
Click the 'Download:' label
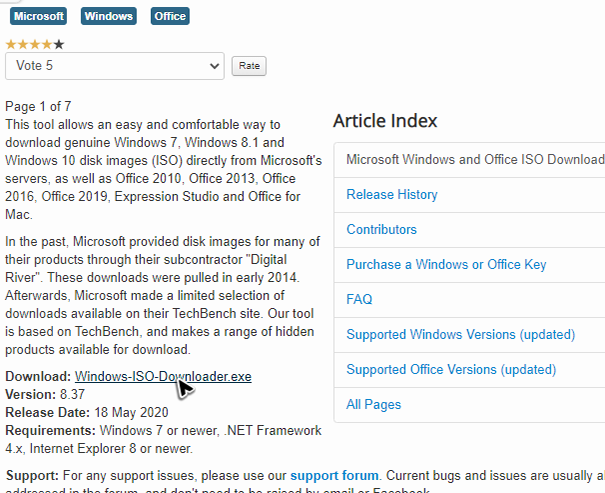click(x=38, y=377)
